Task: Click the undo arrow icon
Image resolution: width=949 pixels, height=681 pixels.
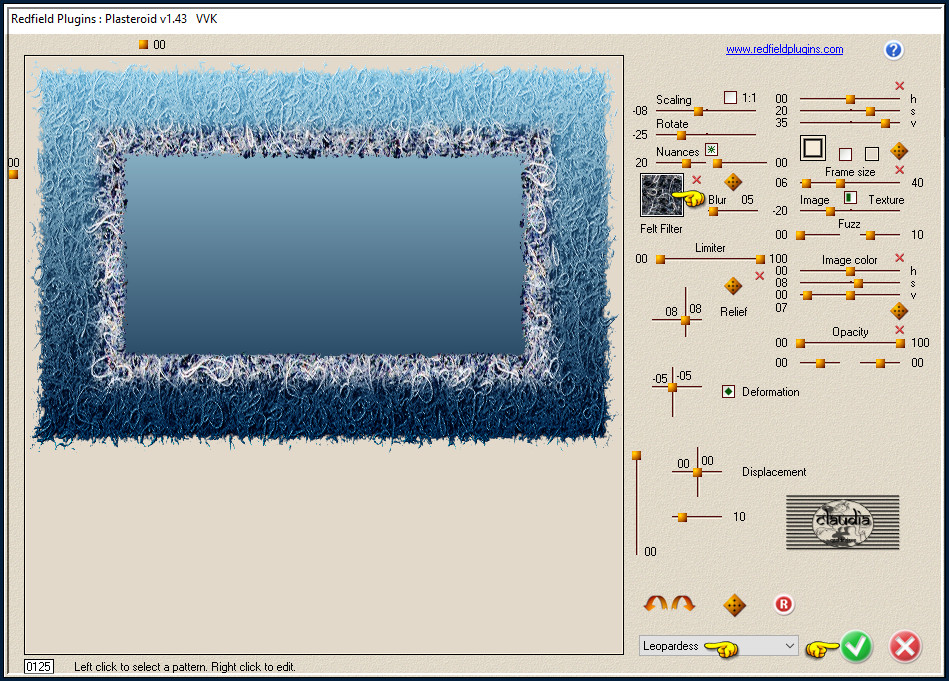Action: (655, 603)
